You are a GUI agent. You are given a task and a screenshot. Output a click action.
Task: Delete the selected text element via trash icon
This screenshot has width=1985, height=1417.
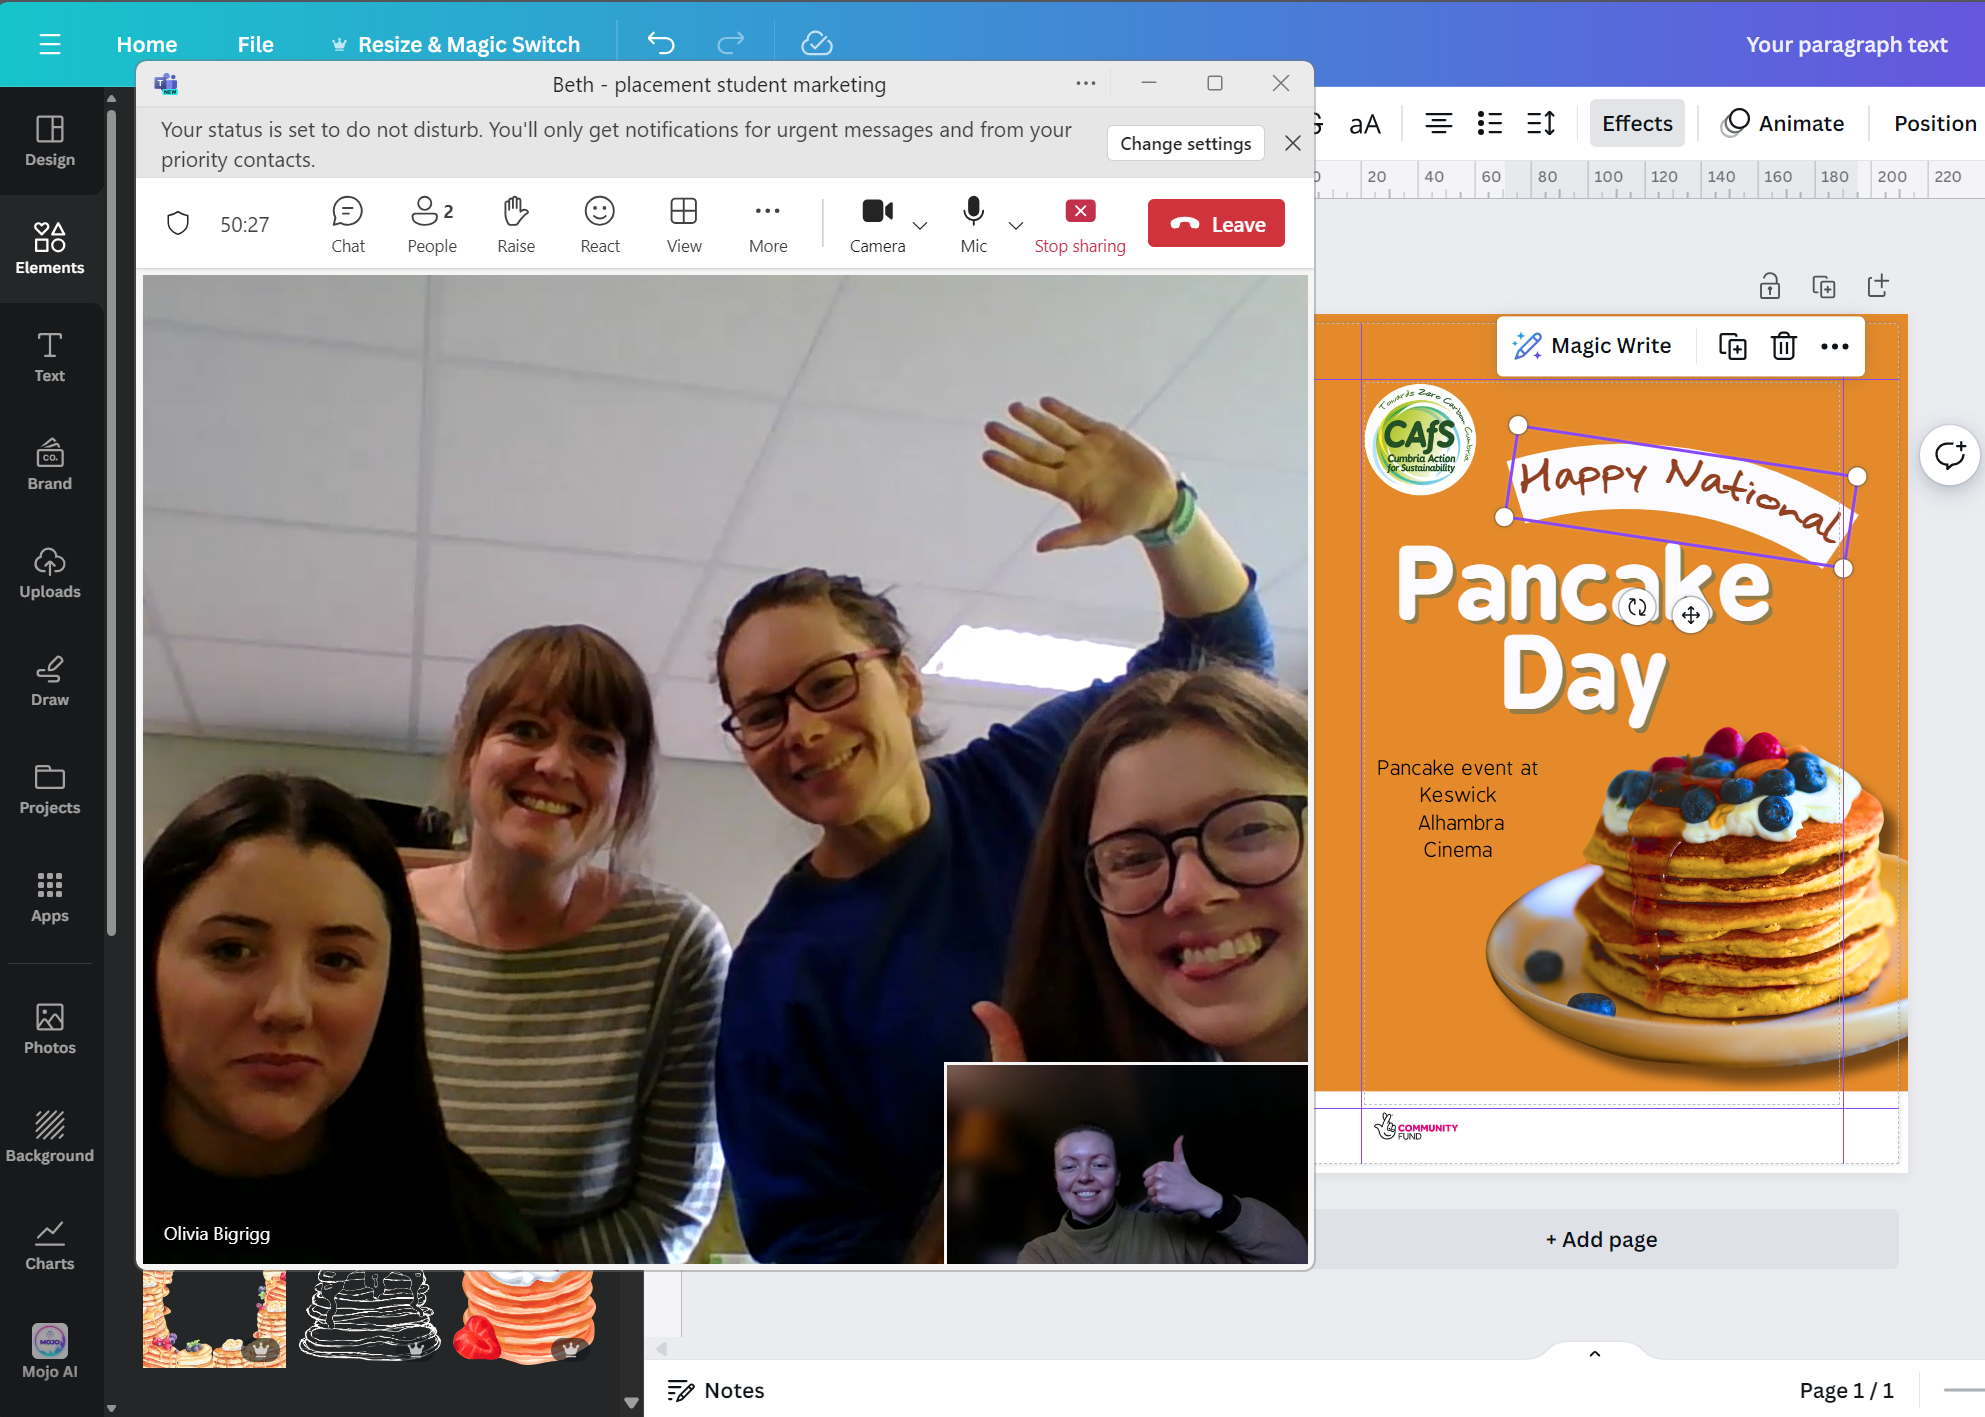pos(1783,346)
